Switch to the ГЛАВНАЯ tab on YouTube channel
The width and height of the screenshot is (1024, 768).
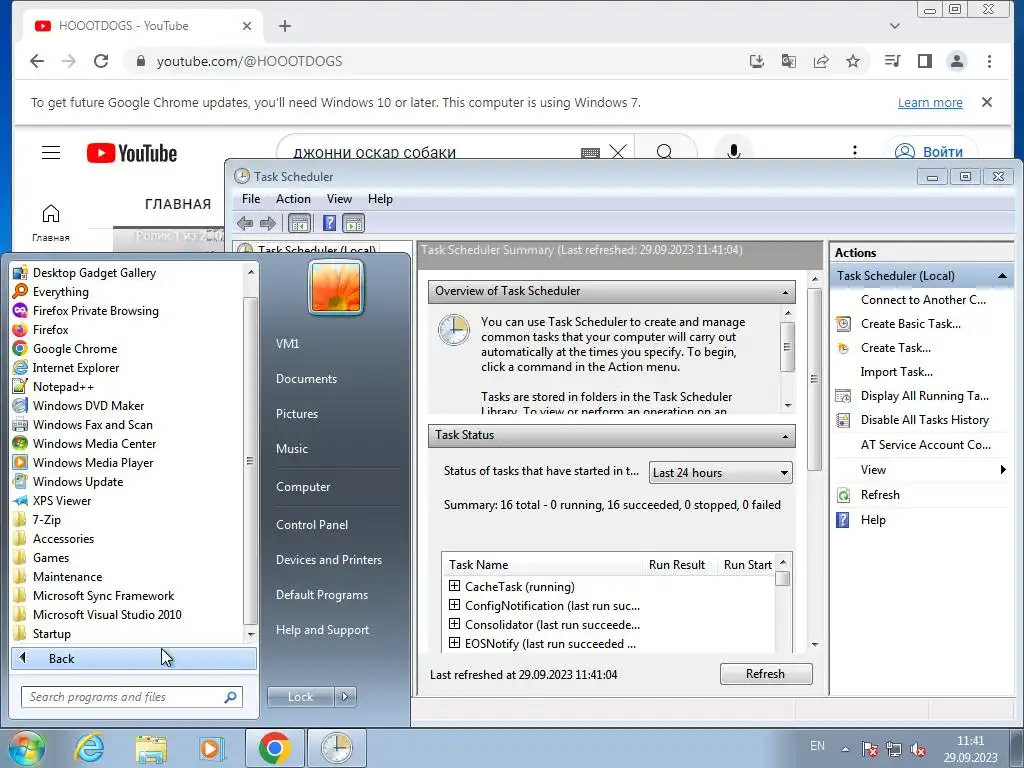(x=178, y=204)
